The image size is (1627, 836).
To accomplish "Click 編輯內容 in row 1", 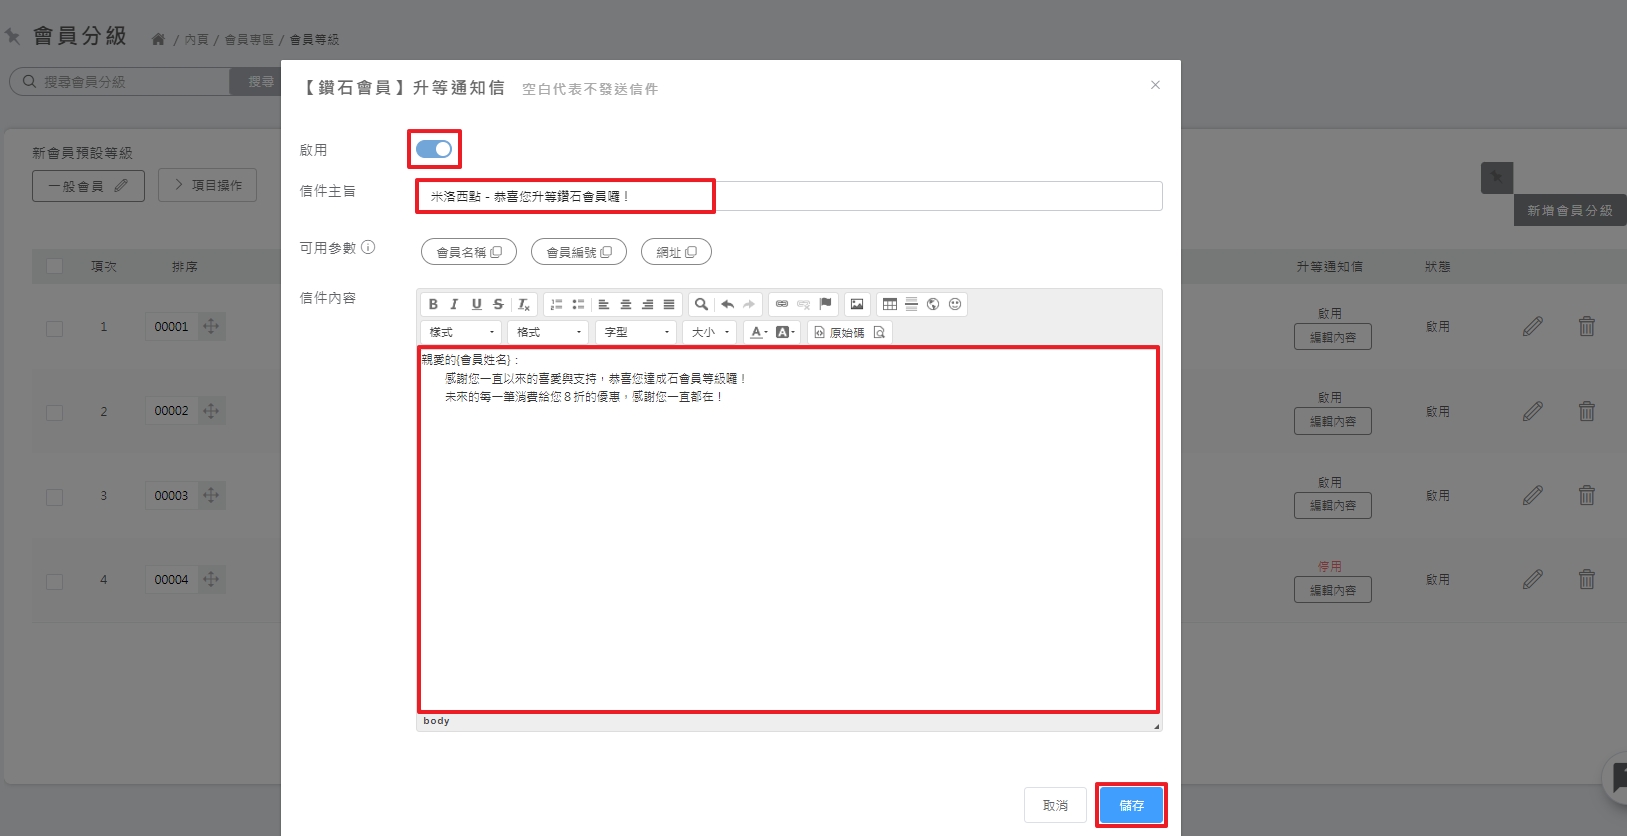I will (1333, 337).
